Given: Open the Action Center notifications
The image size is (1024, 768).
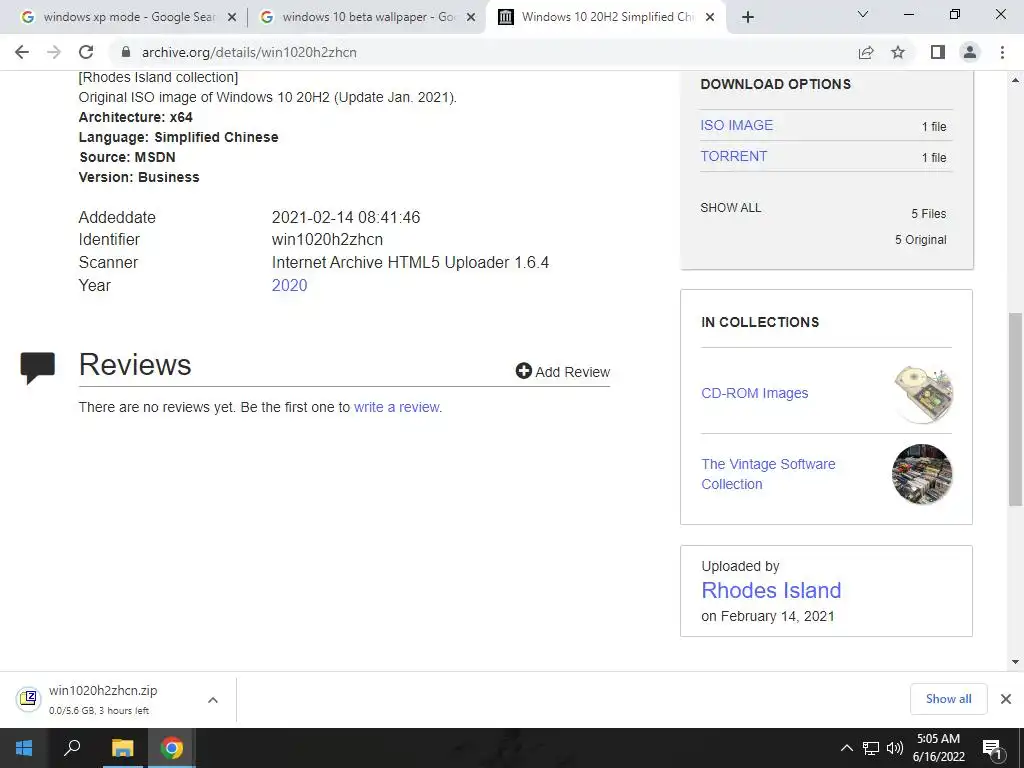Looking at the screenshot, I should coord(993,748).
